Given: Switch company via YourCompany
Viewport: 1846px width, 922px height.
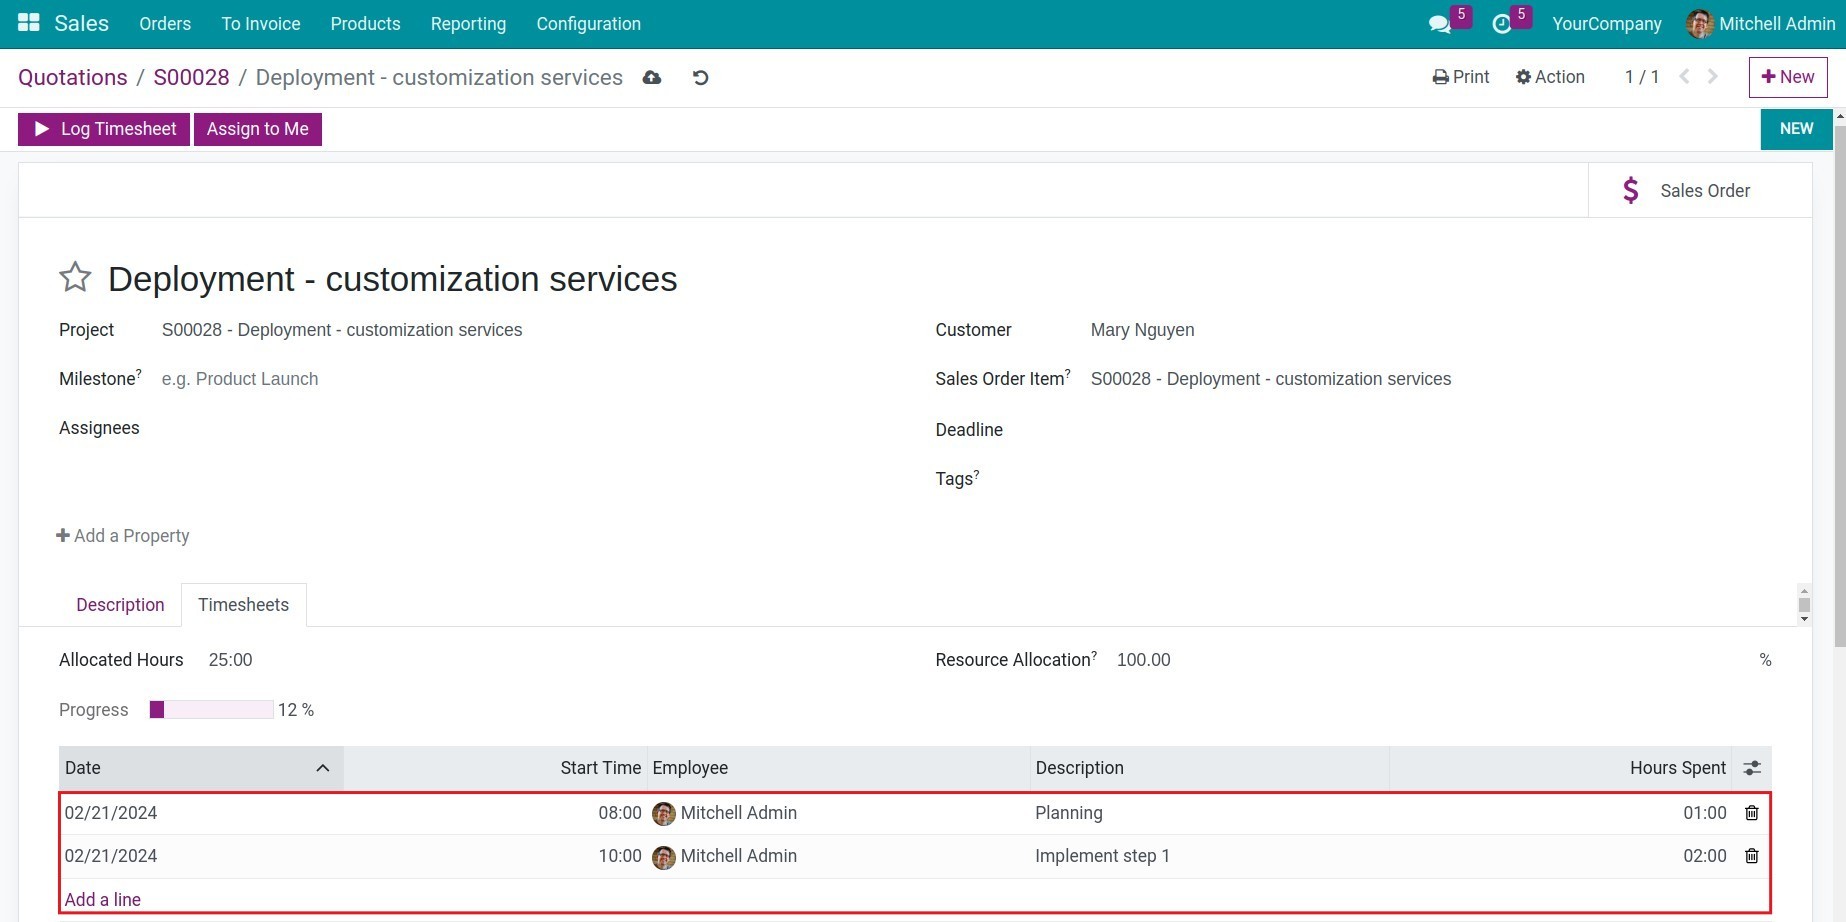Looking at the screenshot, I should click(1606, 24).
